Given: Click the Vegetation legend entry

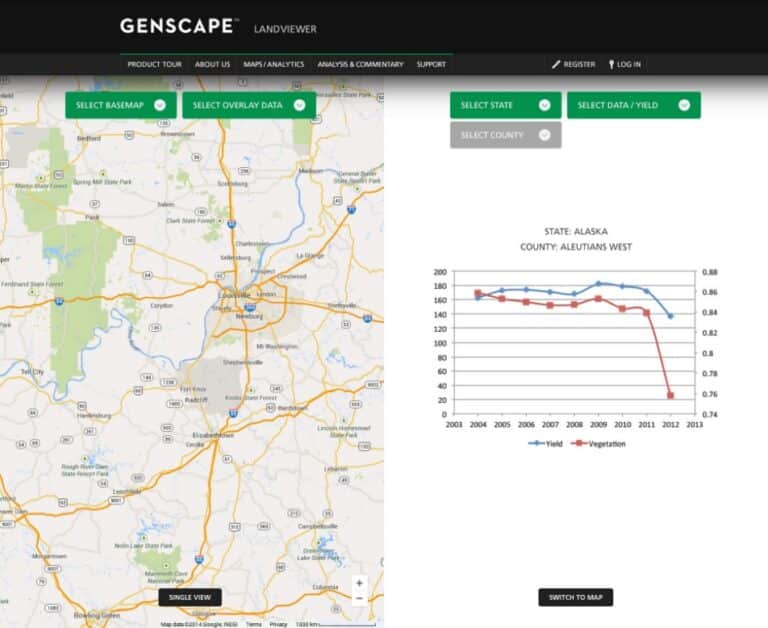Looking at the screenshot, I should click(x=599, y=443).
